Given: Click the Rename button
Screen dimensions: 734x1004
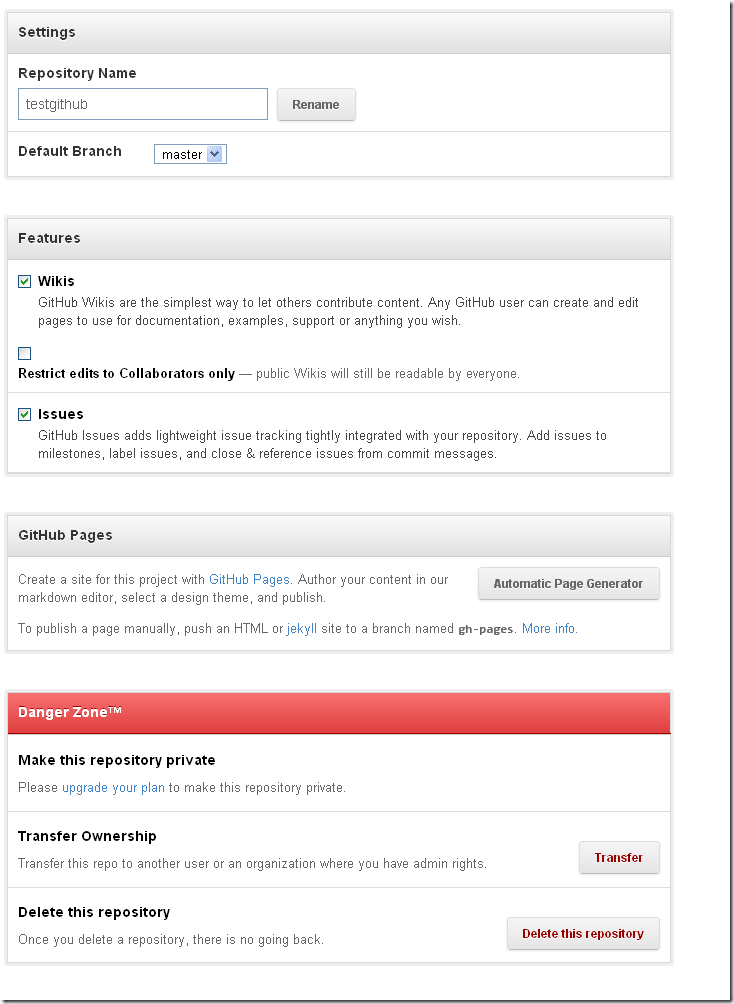Looking at the screenshot, I should click(316, 104).
